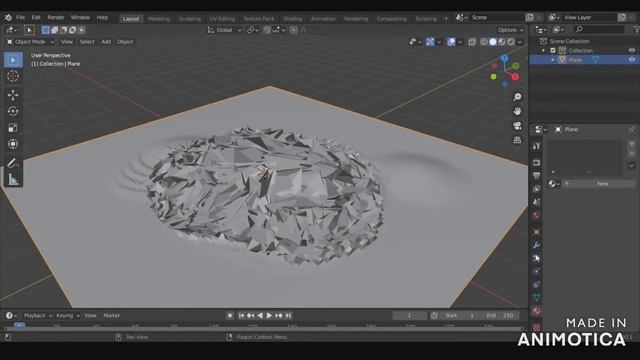Image resolution: width=640 pixels, height=360 pixels.
Task: Open the Output properties tab
Action: pyautogui.click(x=537, y=176)
